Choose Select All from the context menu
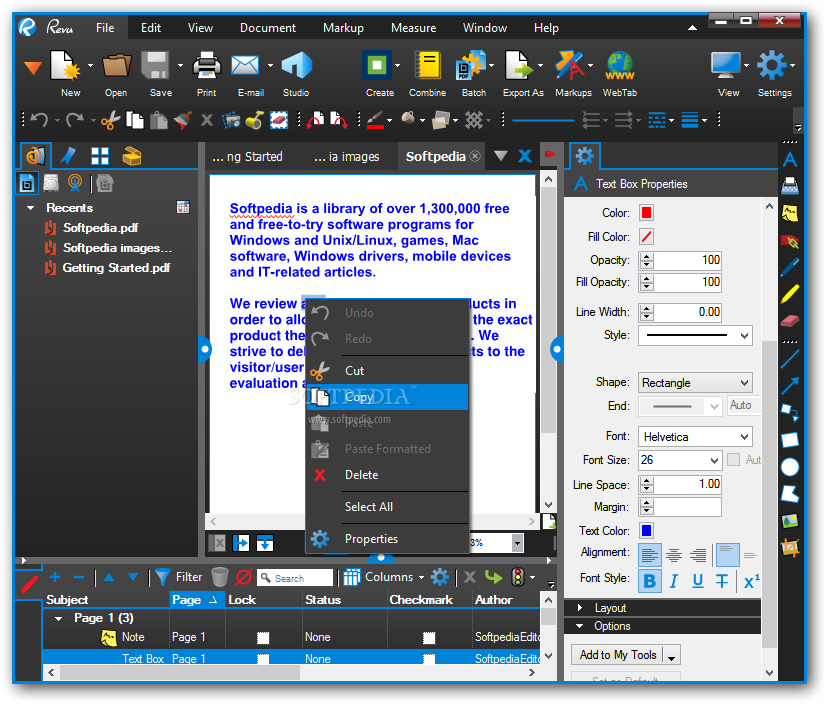The width and height of the screenshot is (827, 704). point(387,507)
